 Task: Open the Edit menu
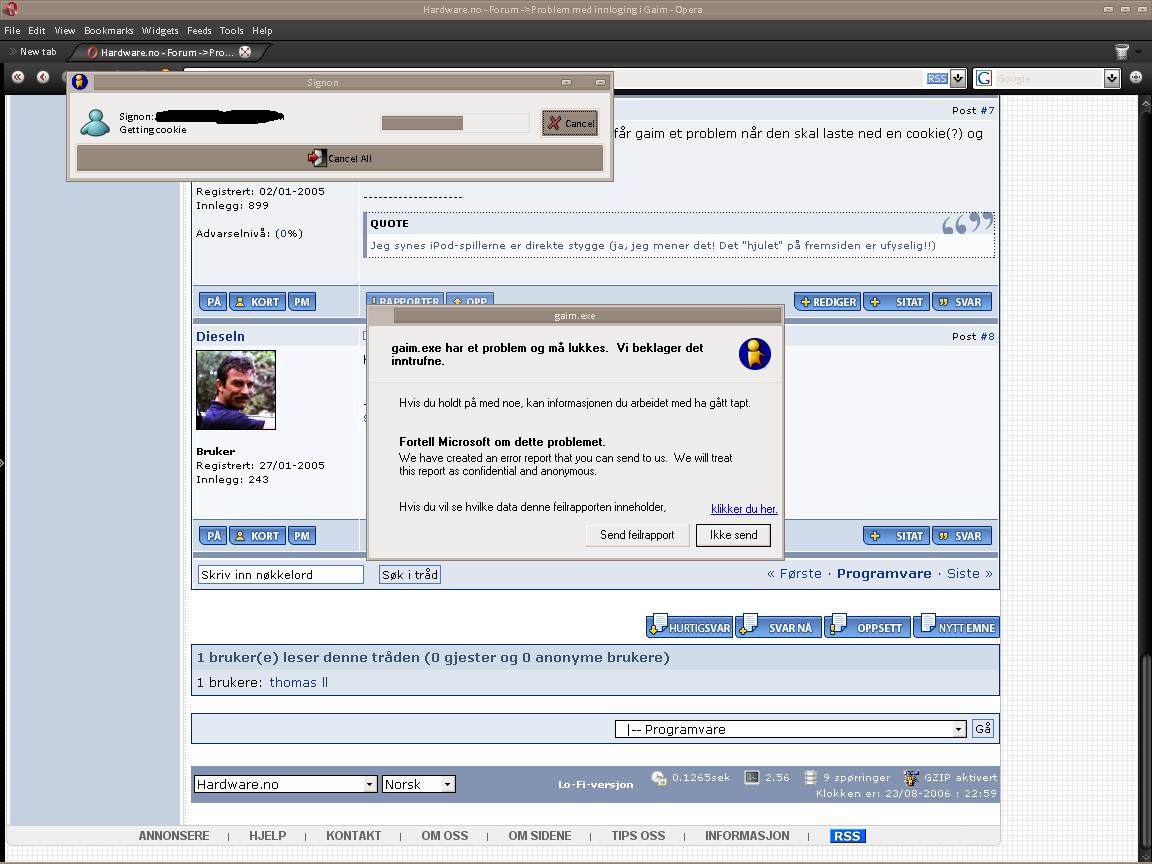pos(37,30)
